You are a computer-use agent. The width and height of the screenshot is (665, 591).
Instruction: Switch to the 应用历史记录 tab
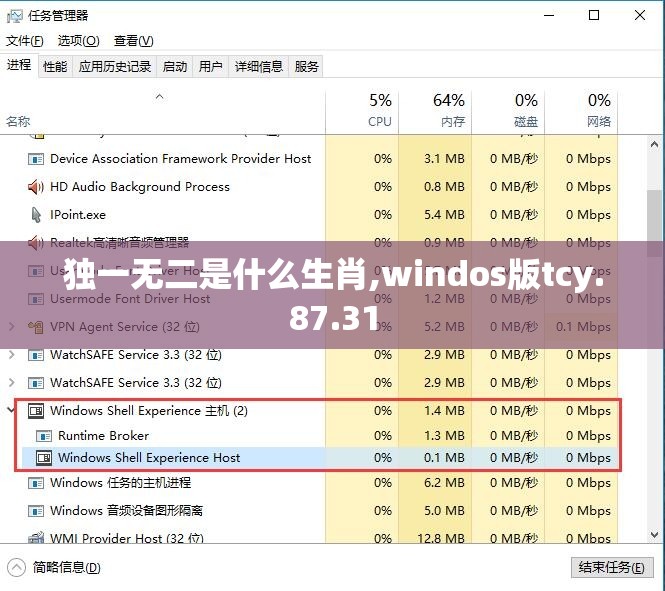pyautogui.click(x=115, y=67)
